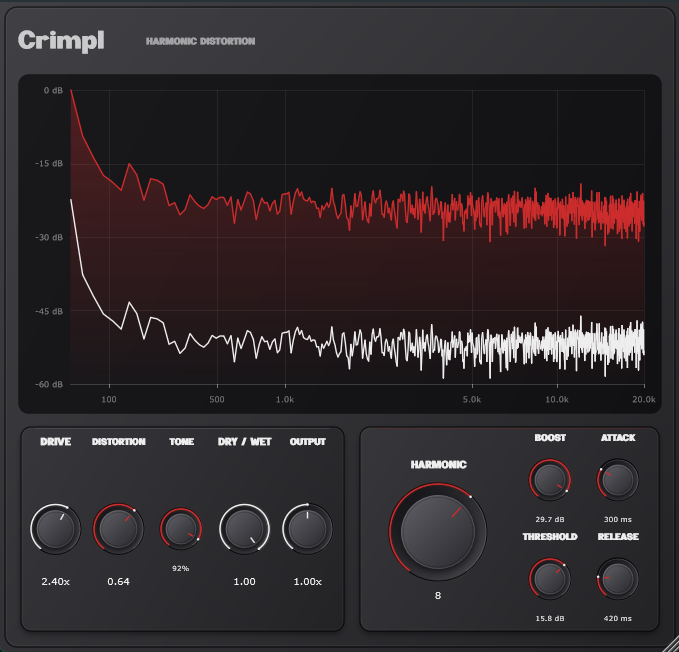Screen dimensions: 679x652
Task: Select the Distortion value 0.64
Action: [x=118, y=581]
